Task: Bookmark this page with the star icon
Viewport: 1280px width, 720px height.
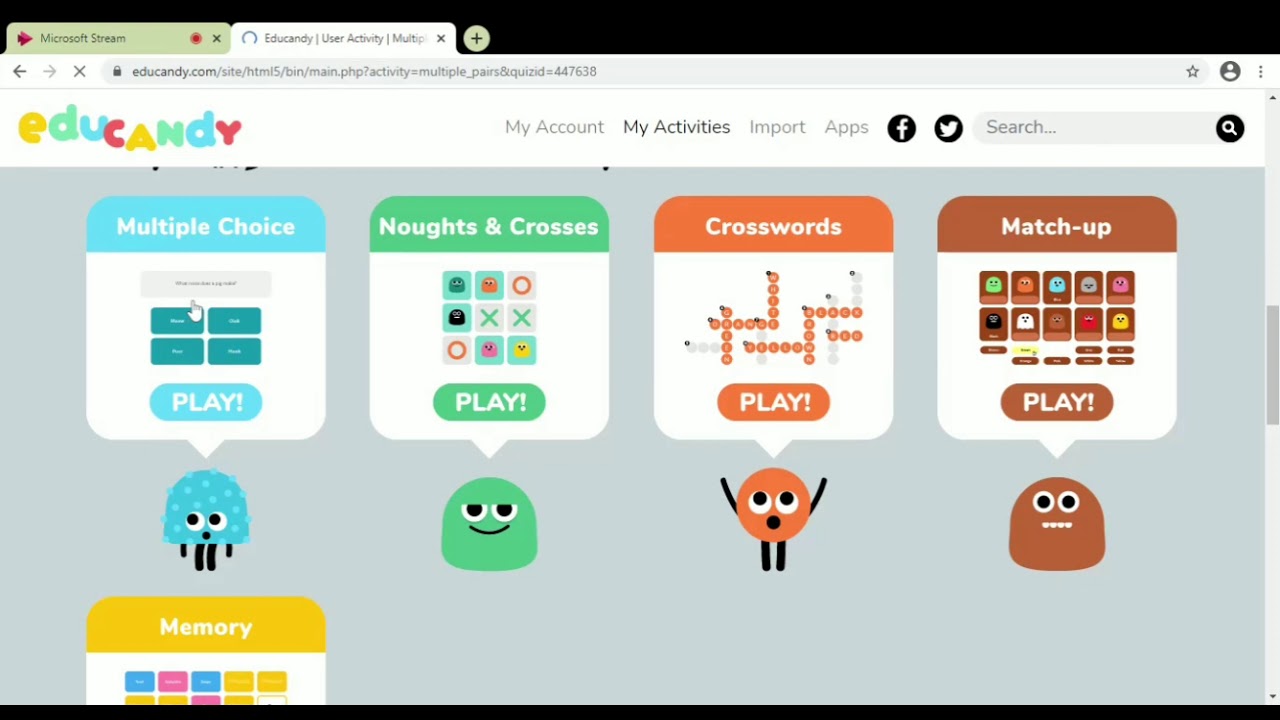Action: [1192, 71]
